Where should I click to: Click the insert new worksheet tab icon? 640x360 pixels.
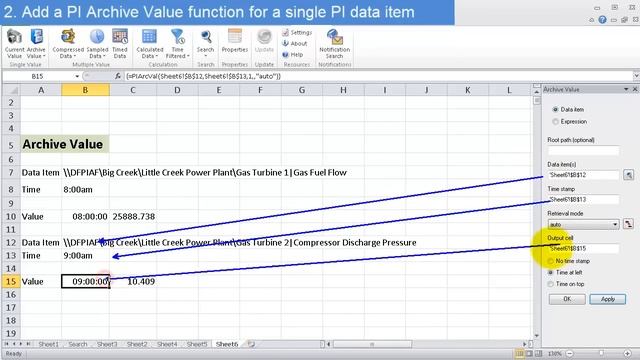(x=251, y=344)
